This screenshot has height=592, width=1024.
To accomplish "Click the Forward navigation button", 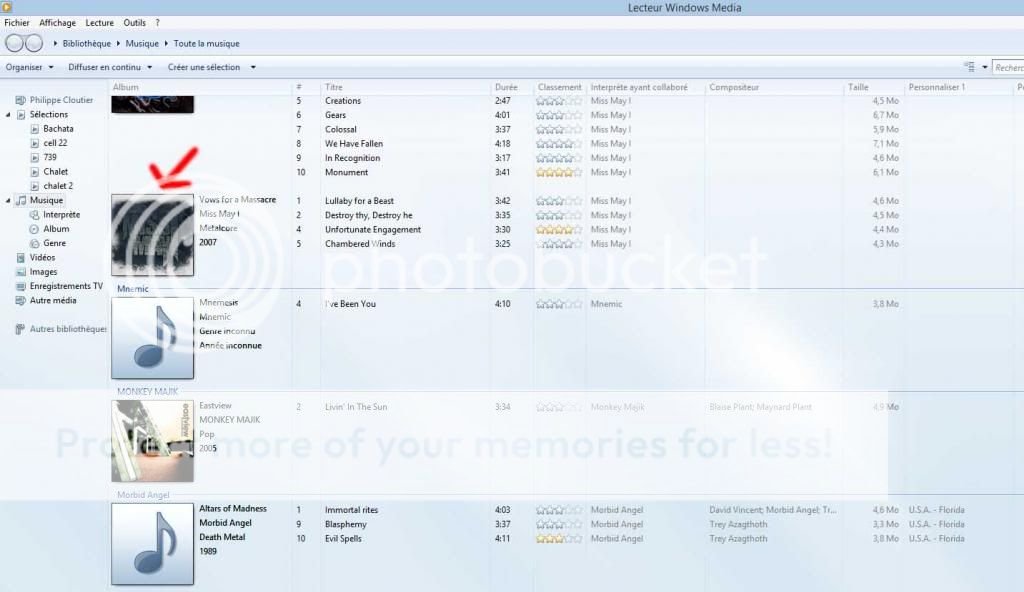I will tap(34, 43).
